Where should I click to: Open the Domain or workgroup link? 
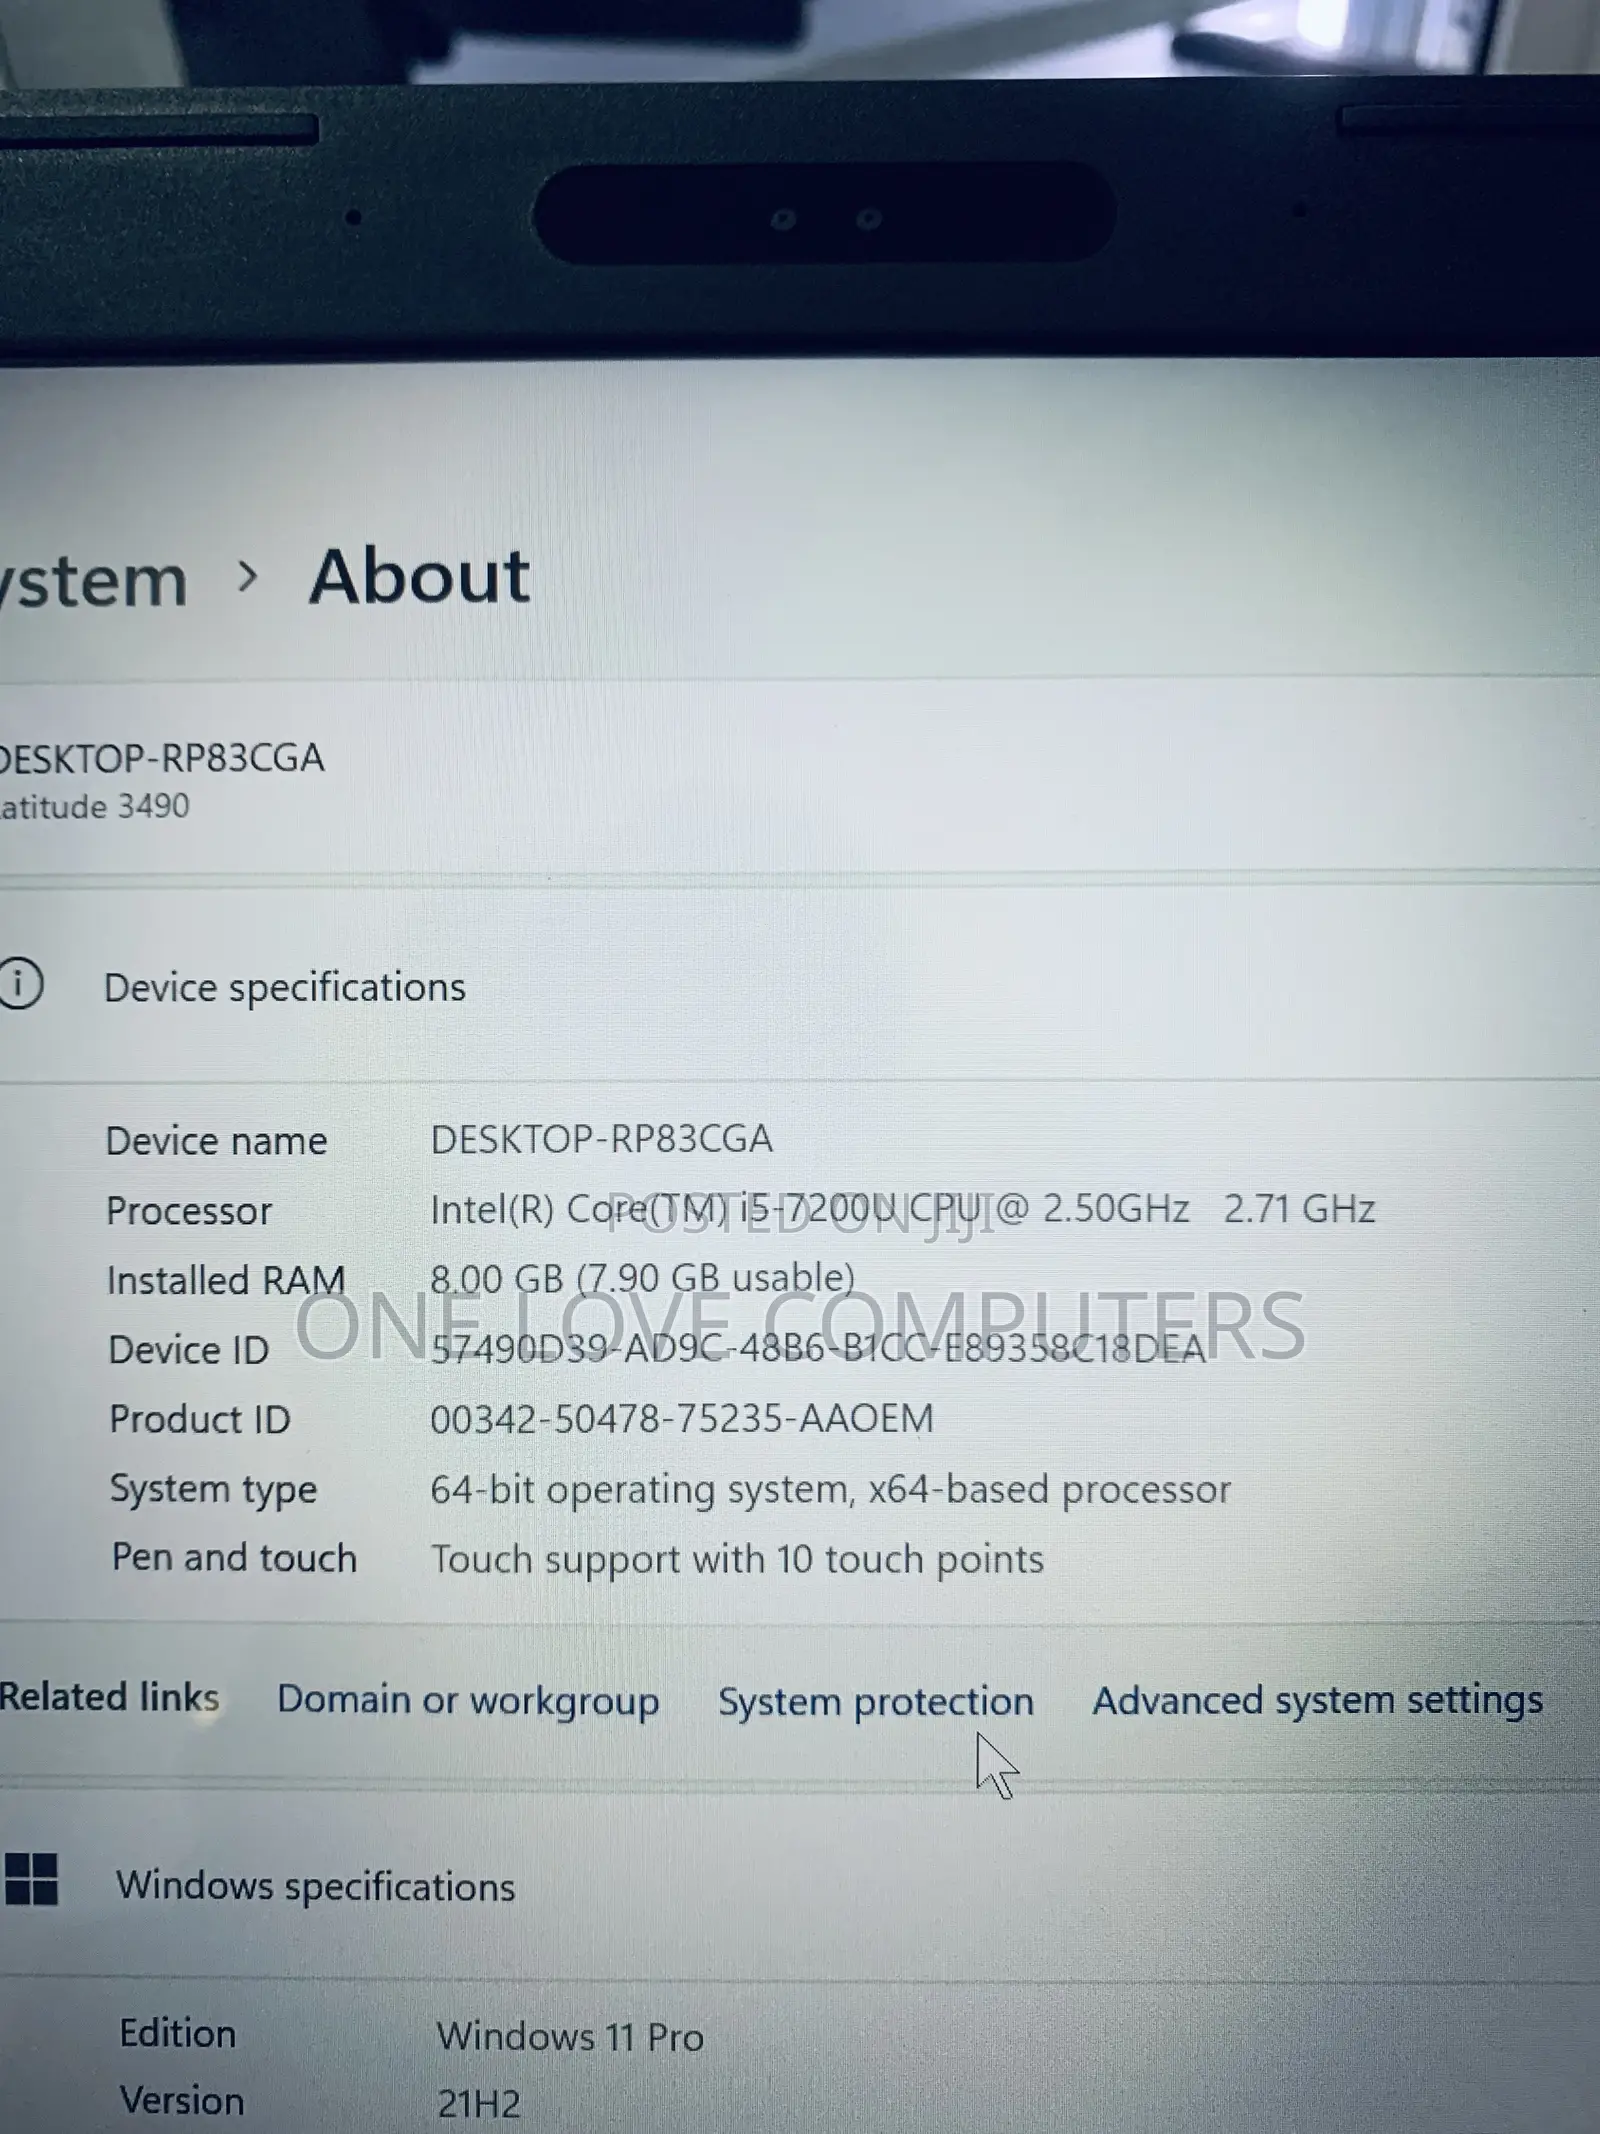coord(468,1701)
